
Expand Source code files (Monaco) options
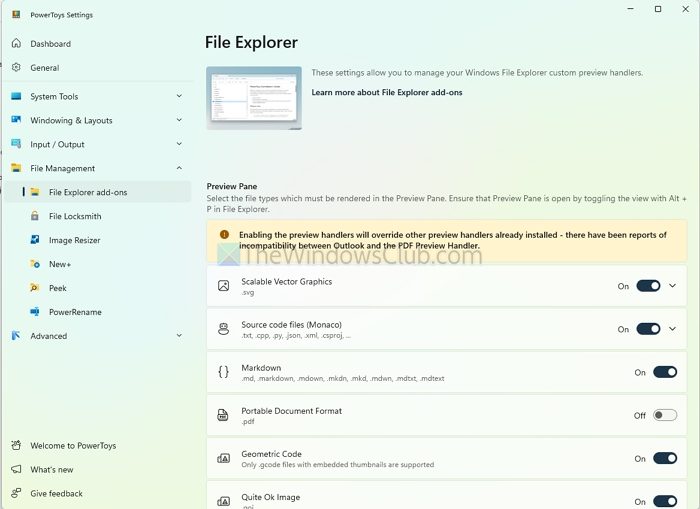click(x=673, y=329)
